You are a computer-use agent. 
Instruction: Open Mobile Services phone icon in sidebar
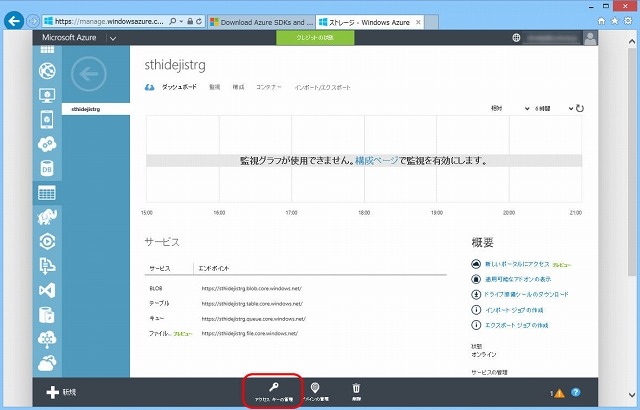(x=47, y=120)
